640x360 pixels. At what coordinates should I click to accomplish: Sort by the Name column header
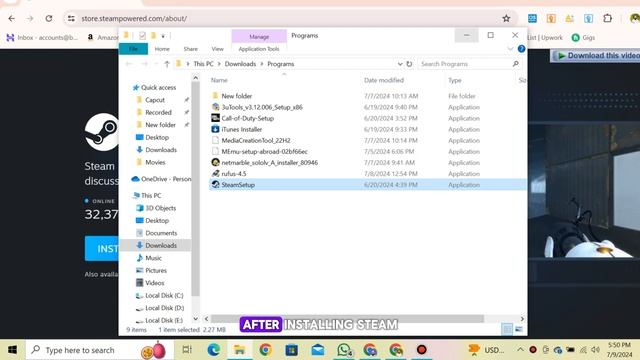point(219,80)
